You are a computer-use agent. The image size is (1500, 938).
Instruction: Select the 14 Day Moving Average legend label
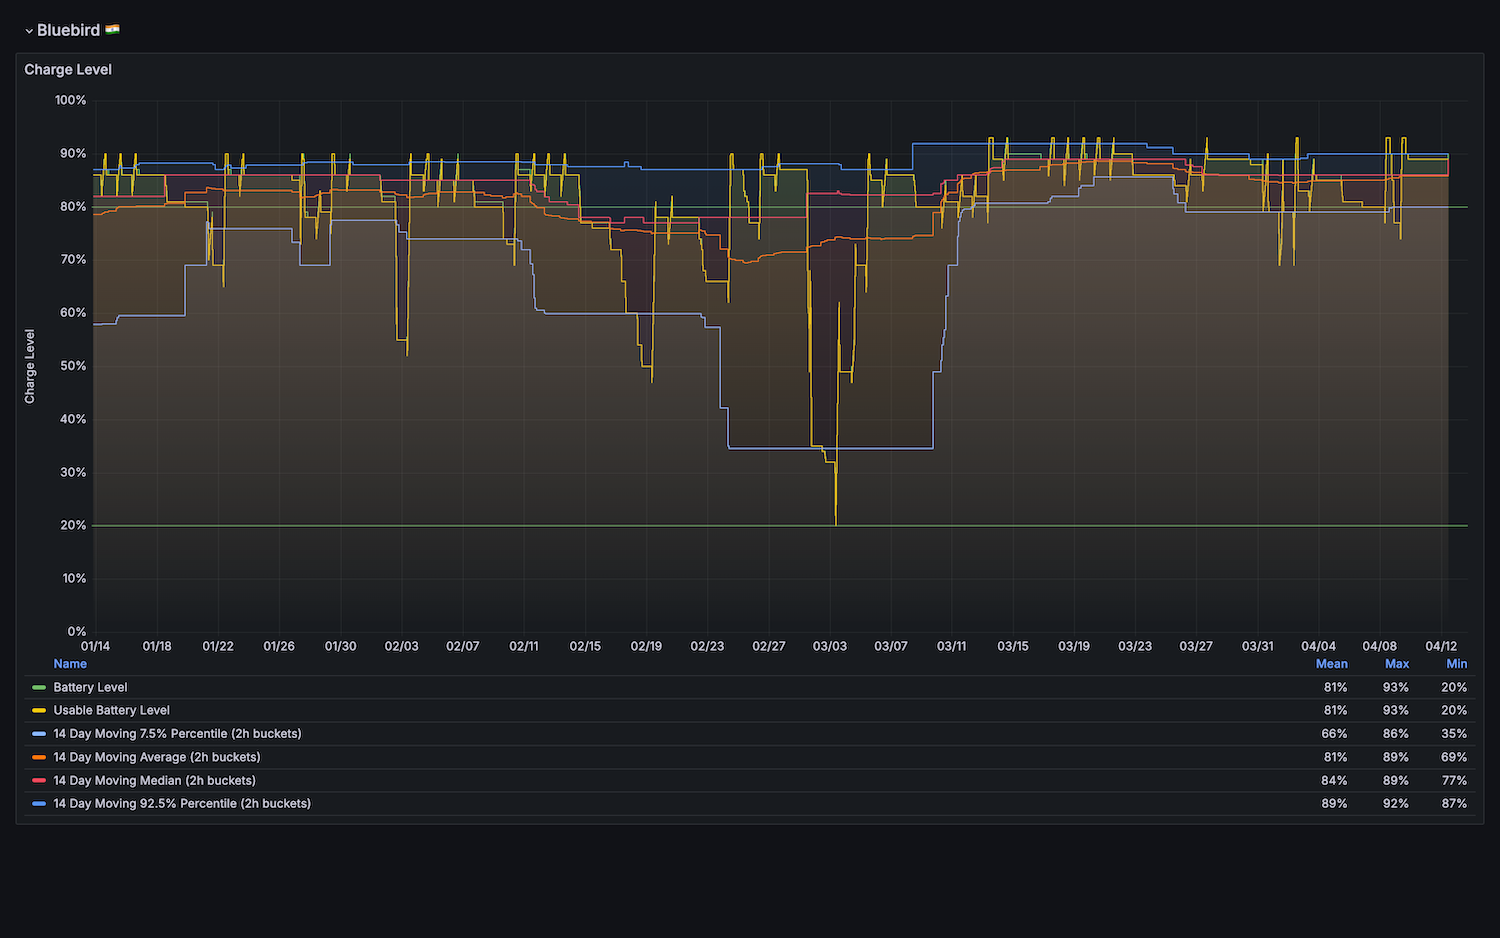[x=156, y=758]
